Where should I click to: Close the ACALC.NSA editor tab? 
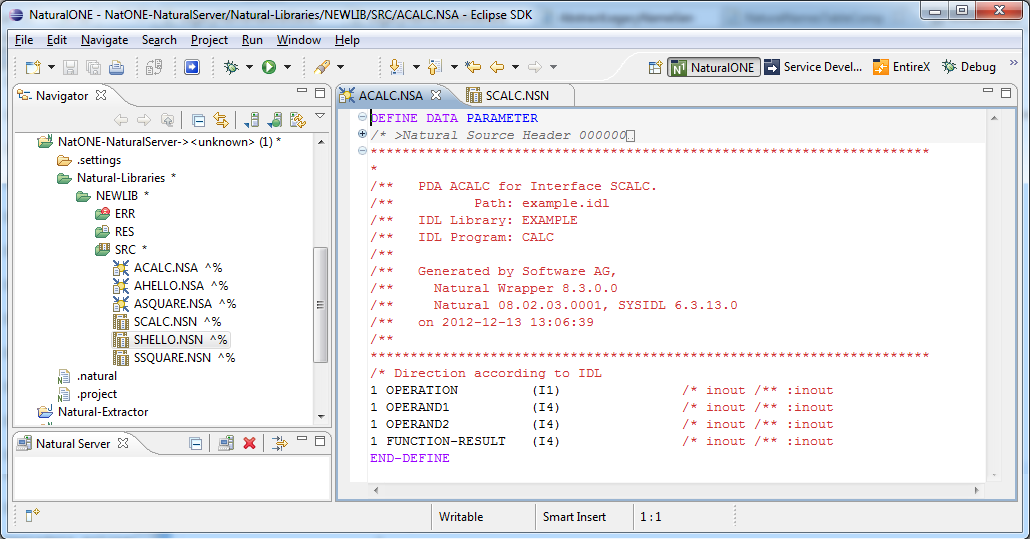click(x=436, y=95)
